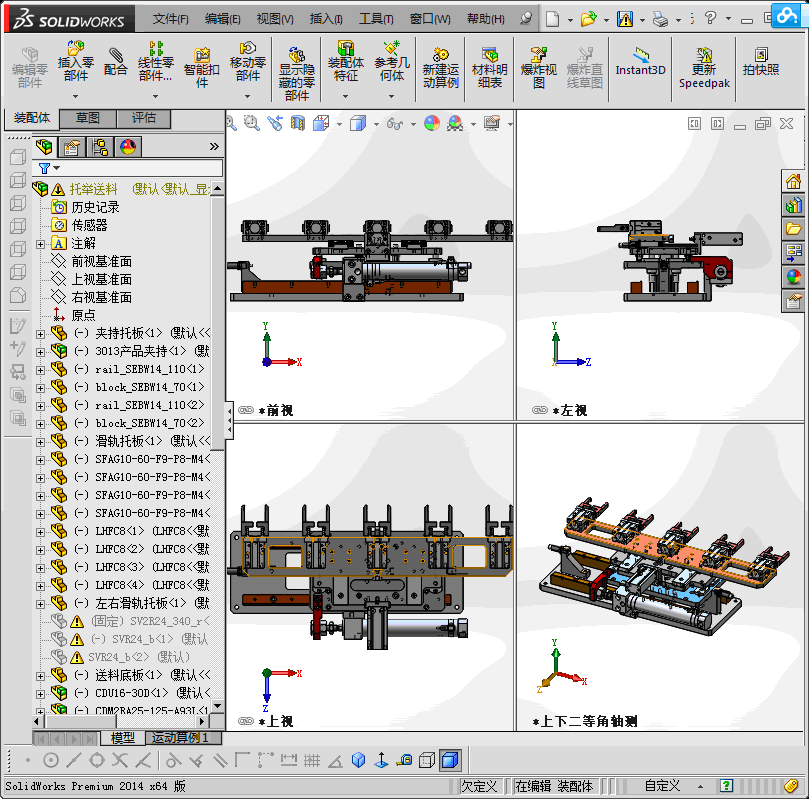Open the ConfigurationManager tab icon
Image resolution: width=809 pixels, height=799 pixels.
(100, 147)
